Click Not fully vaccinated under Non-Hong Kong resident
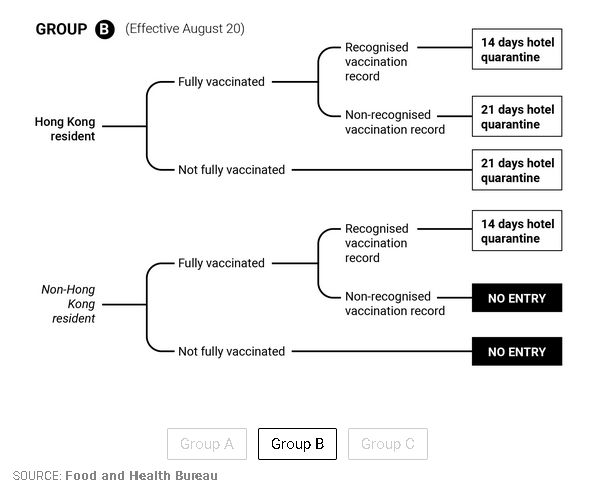The width and height of the screenshot is (589, 487). (x=231, y=351)
